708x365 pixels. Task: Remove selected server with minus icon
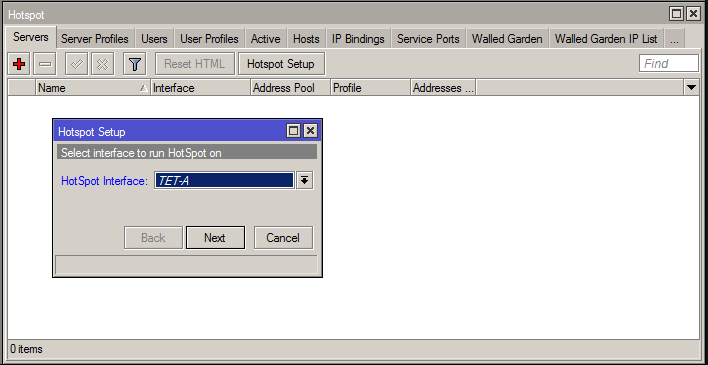[x=45, y=64]
